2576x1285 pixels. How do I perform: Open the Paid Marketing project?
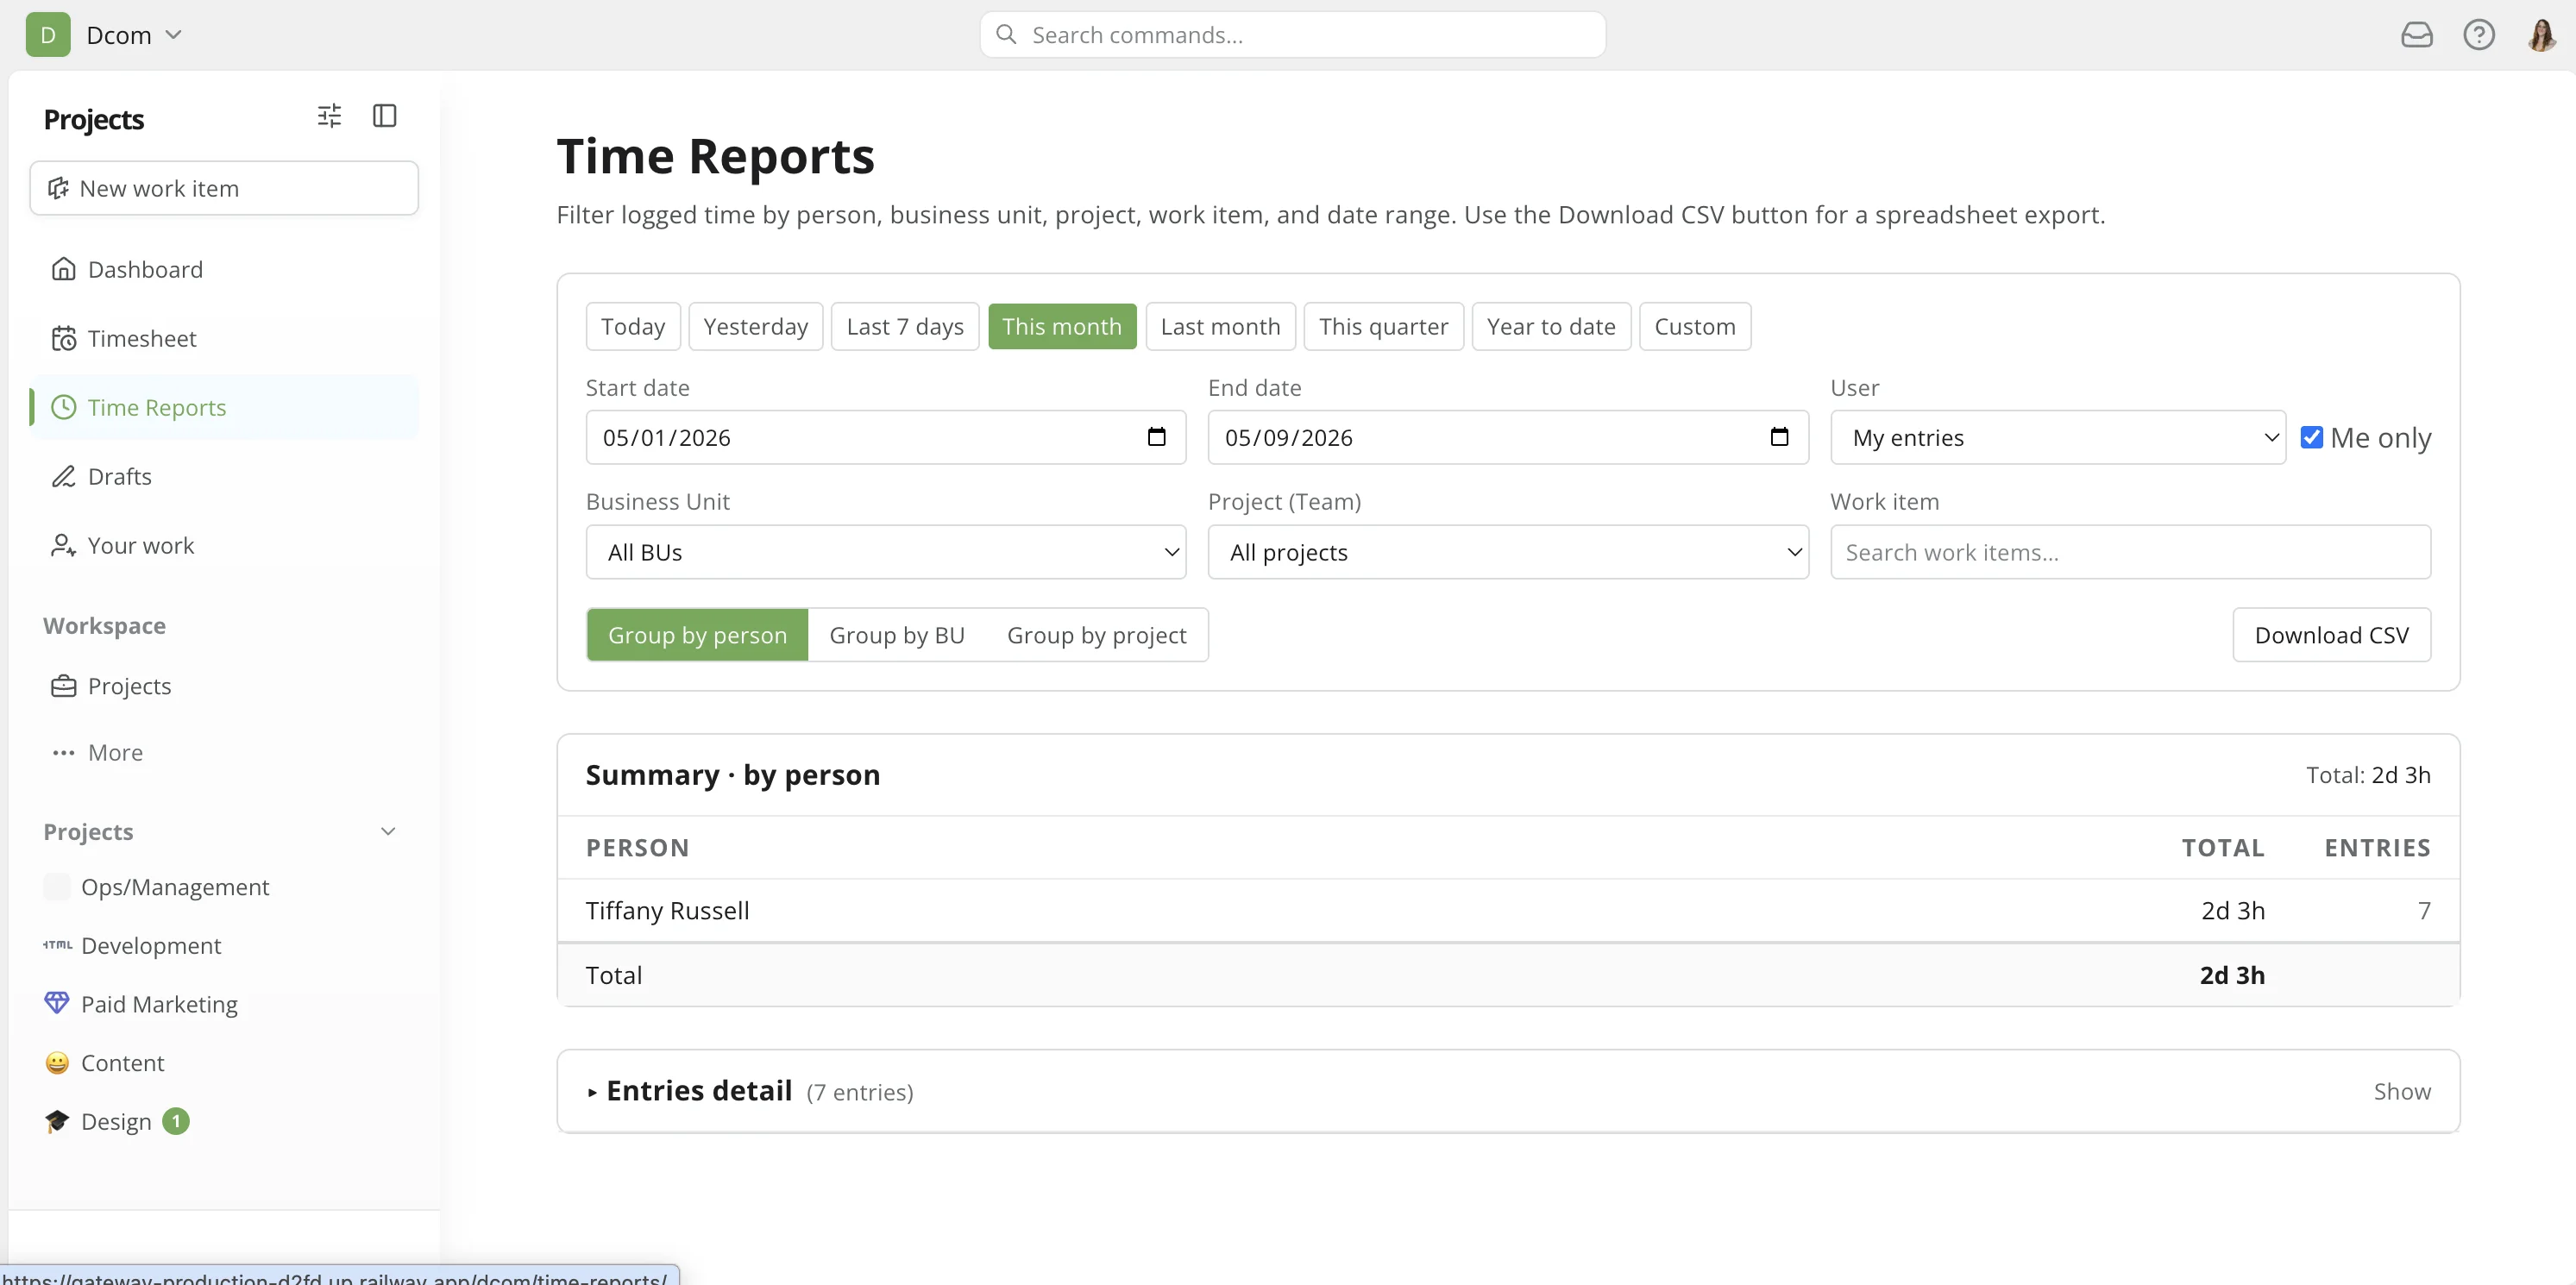tap(159, 1004)
